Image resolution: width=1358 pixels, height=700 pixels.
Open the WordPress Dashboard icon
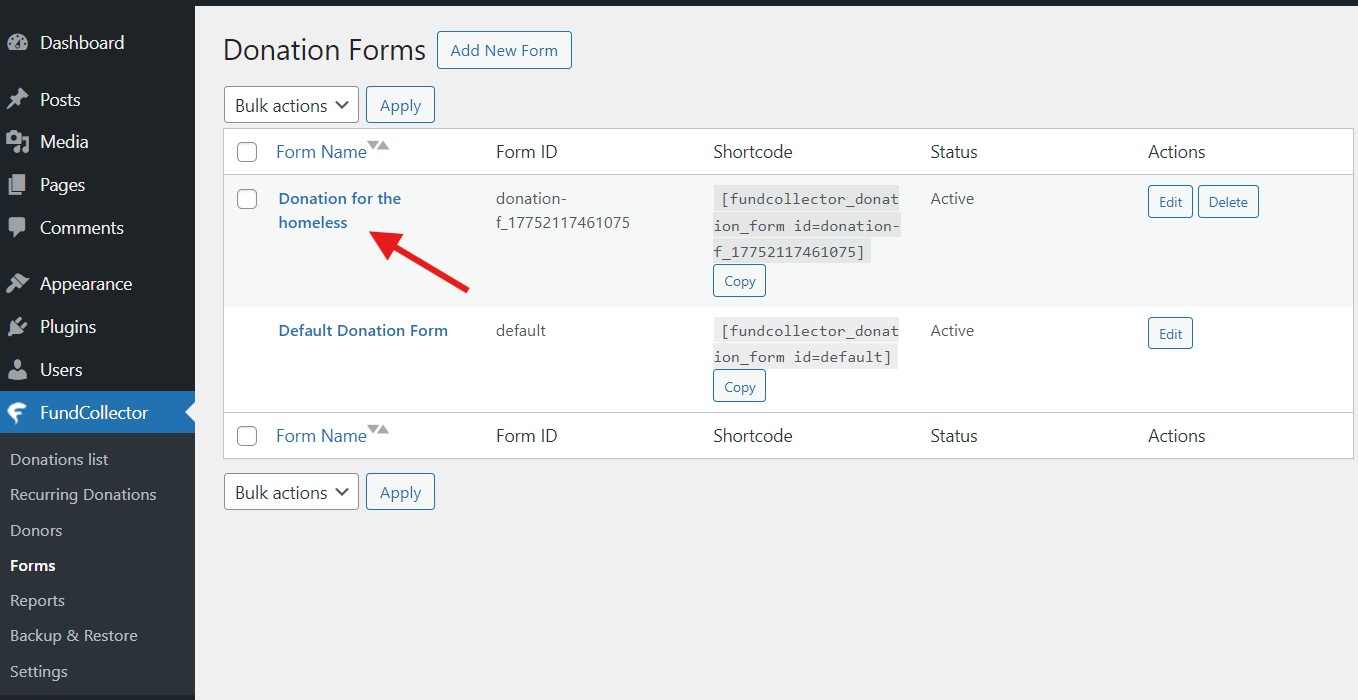pos(21,42)
